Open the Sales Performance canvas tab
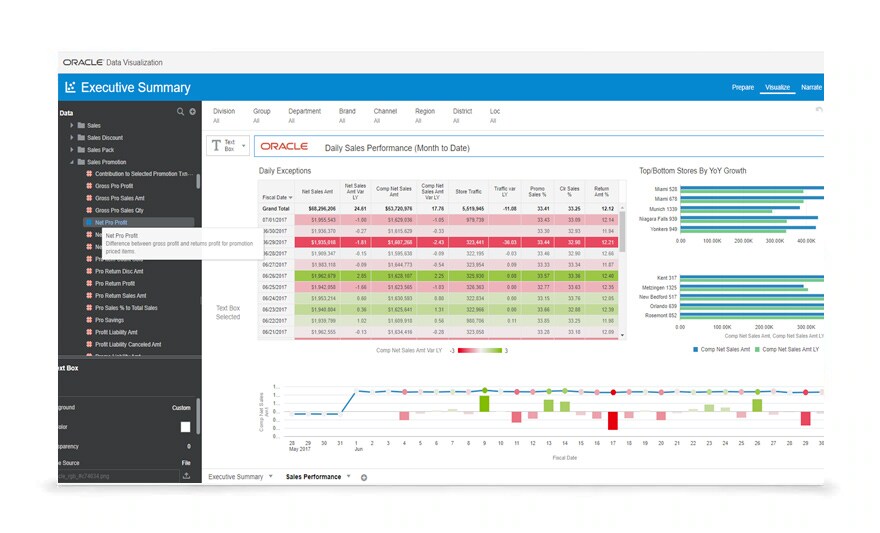The width and height of the screenshot is (880, 533). coord(313,477)
